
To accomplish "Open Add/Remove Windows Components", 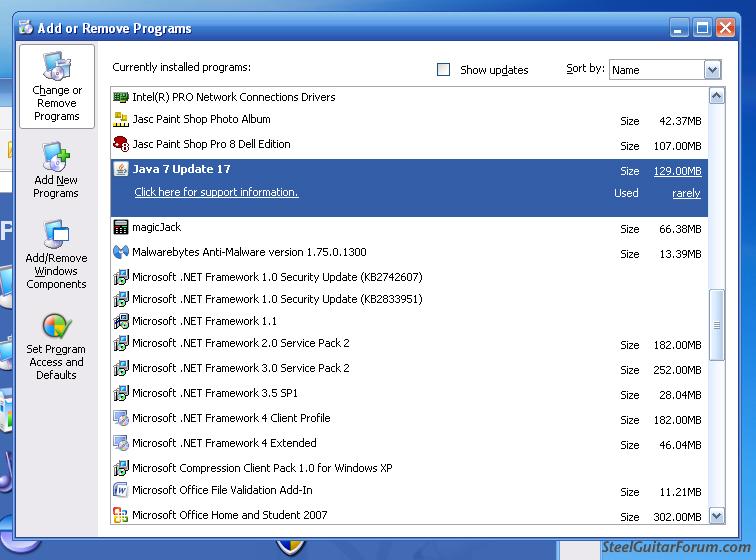I will click(56, 255).
